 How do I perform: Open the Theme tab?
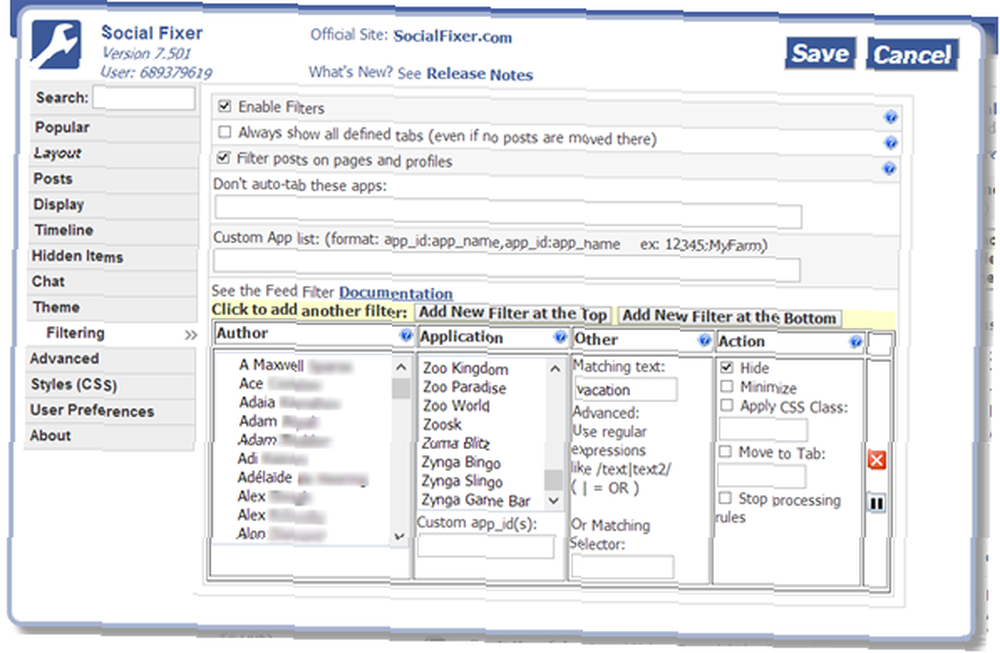112,307
